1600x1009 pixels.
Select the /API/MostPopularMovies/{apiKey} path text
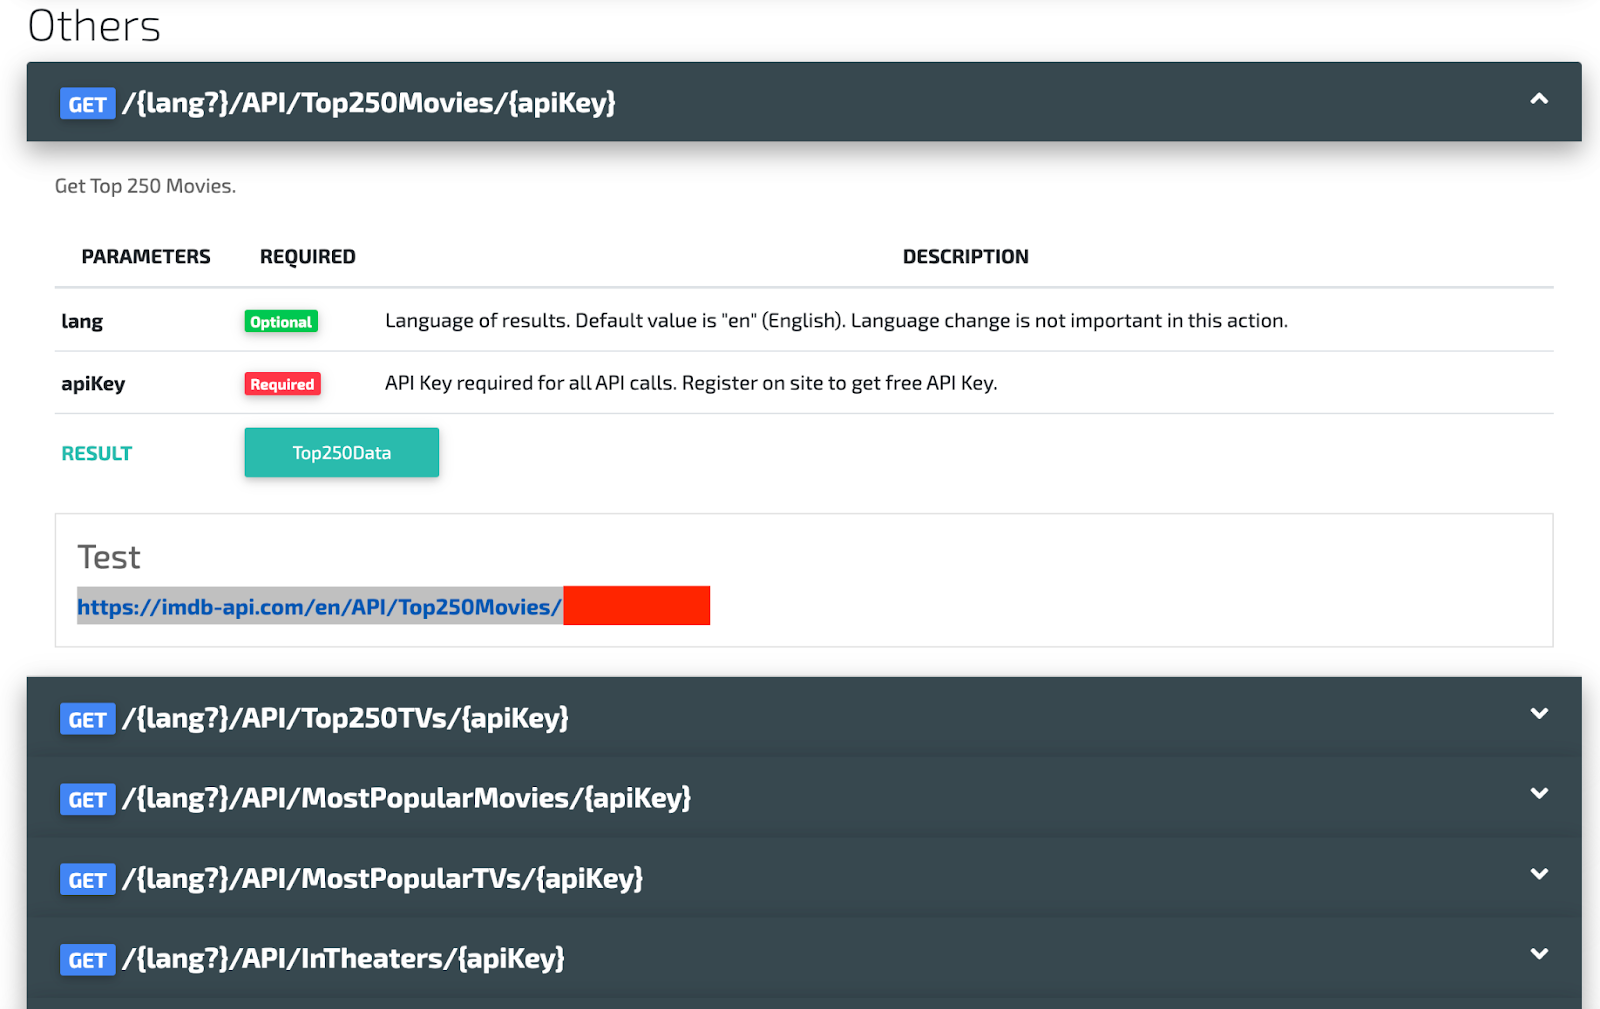[x=406, y=798]
